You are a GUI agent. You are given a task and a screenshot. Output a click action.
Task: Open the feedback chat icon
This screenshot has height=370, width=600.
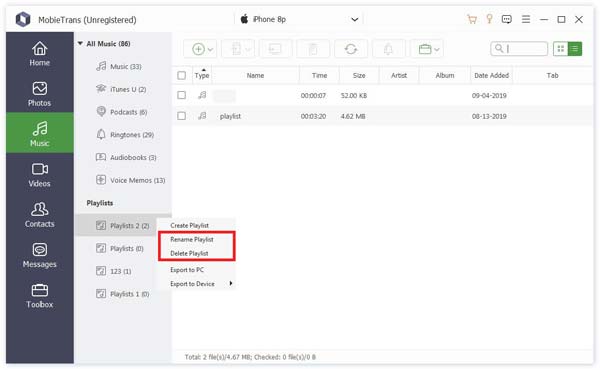coord(507,19)
